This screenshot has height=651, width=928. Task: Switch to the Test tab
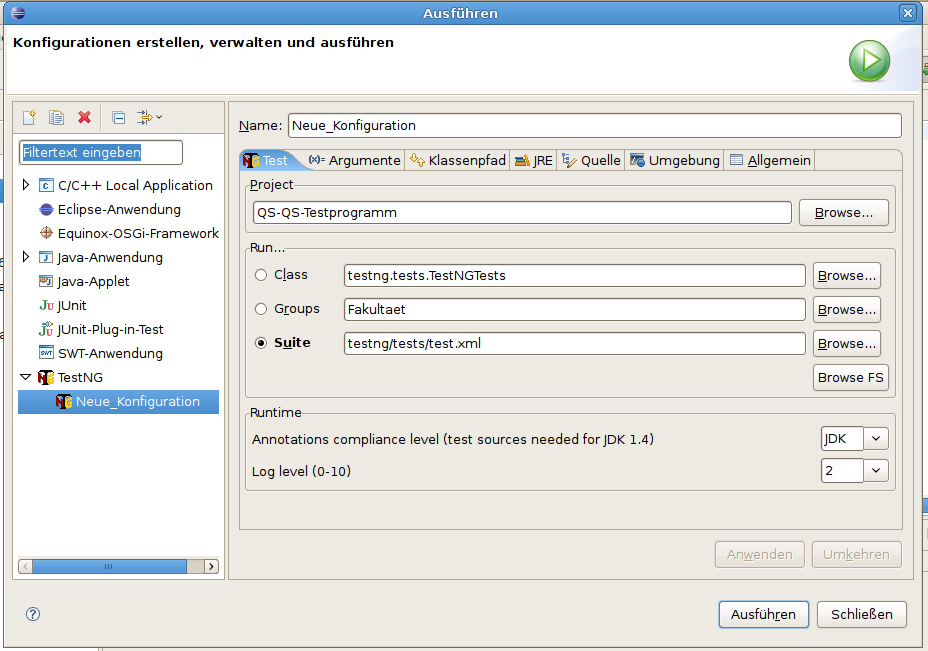point(266,160)
